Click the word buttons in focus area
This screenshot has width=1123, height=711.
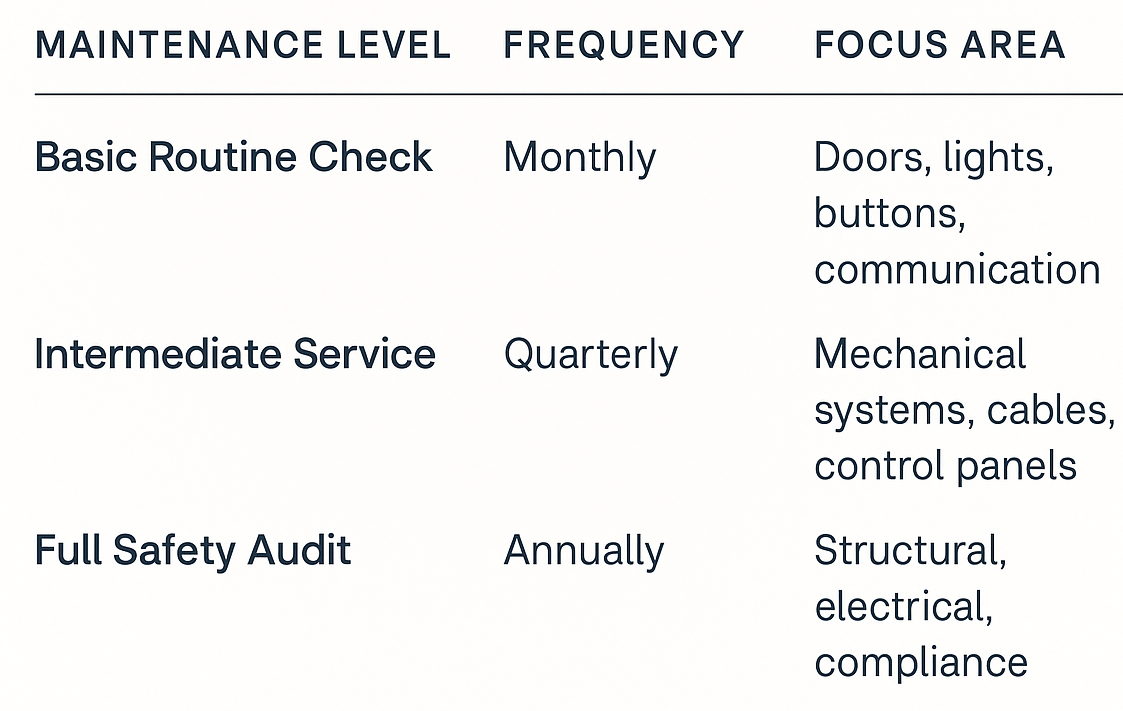click(x=890, y=213)
